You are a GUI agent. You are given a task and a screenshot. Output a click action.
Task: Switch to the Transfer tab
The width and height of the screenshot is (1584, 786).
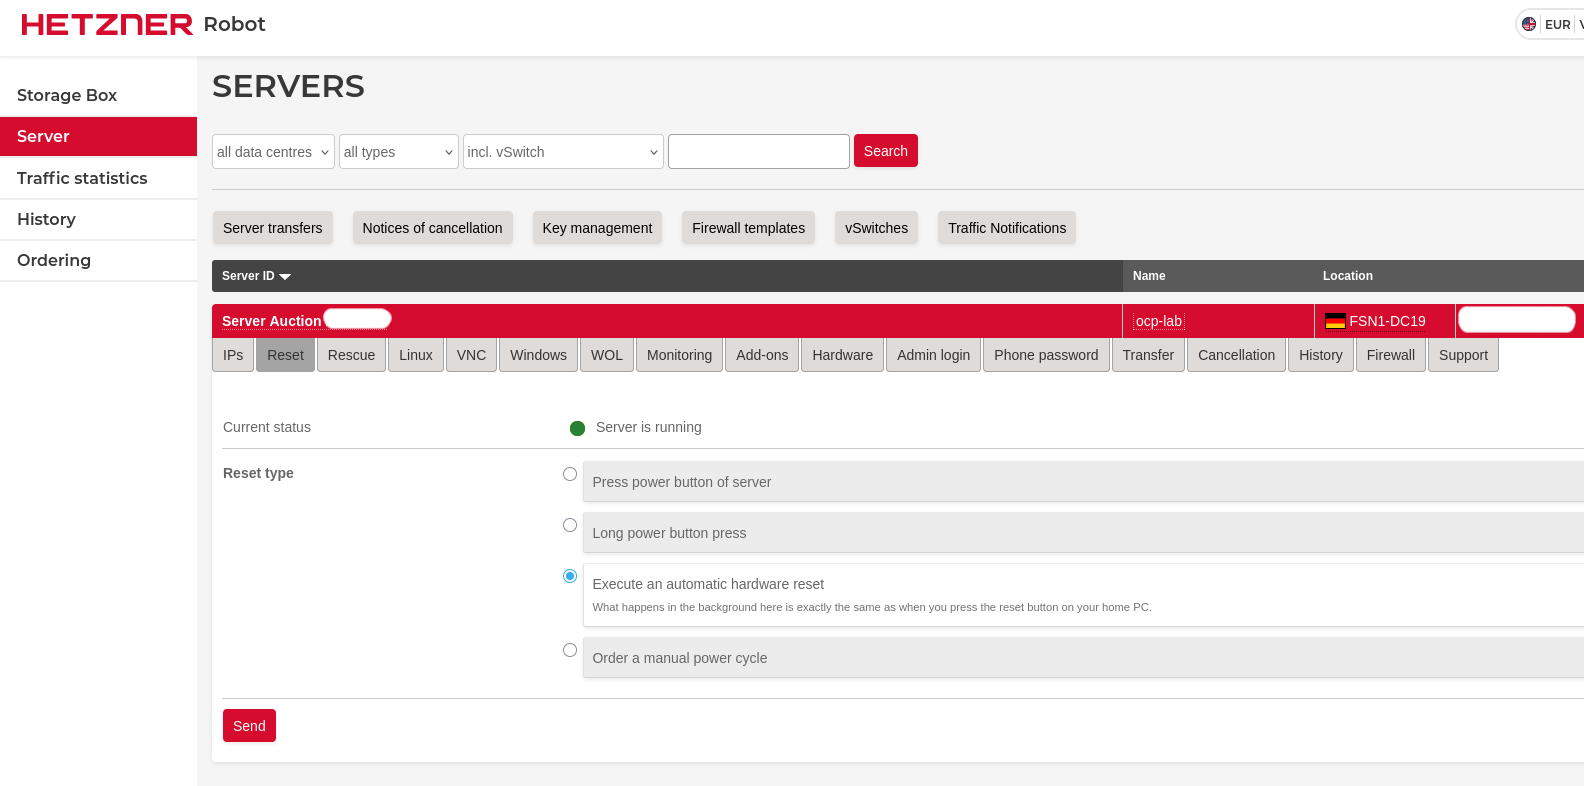[x=1148, y=355]
